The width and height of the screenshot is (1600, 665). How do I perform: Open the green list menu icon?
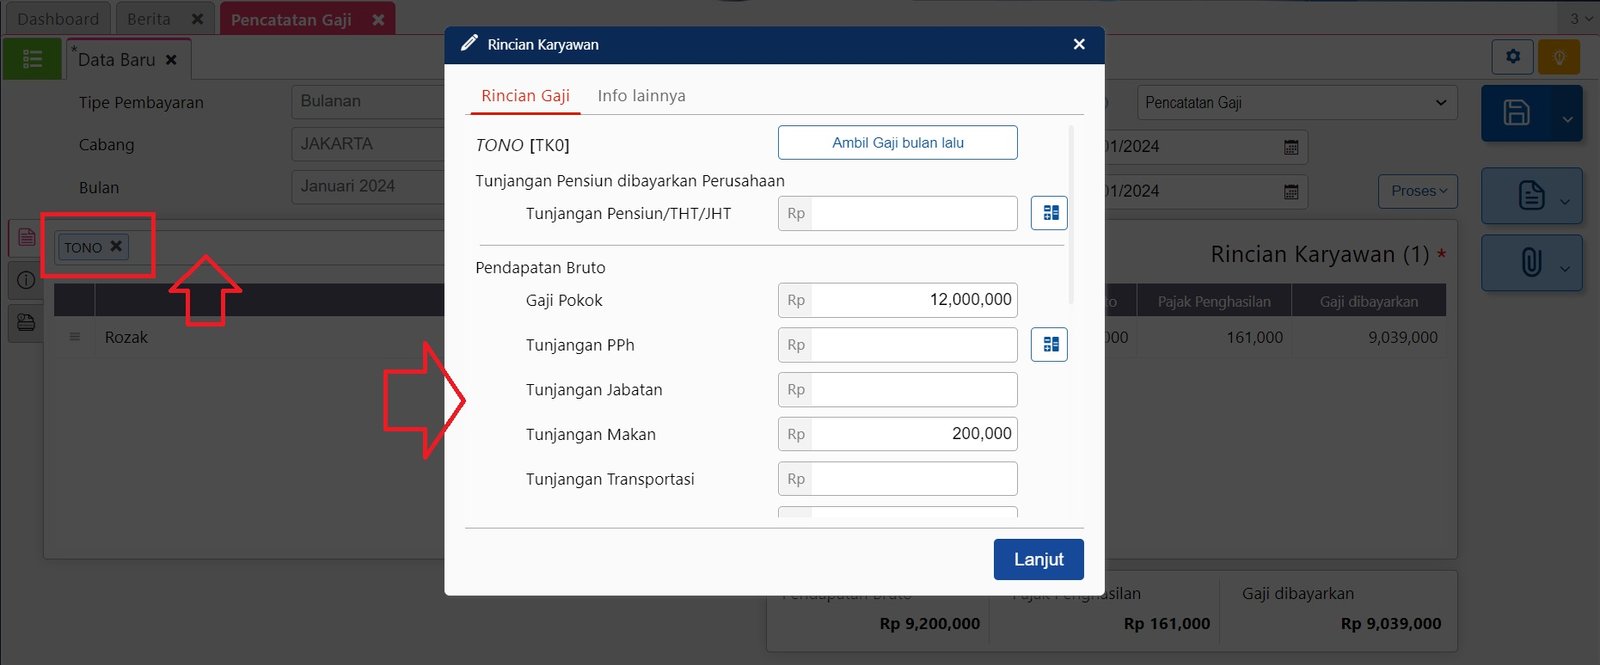(x=32, y=59)
